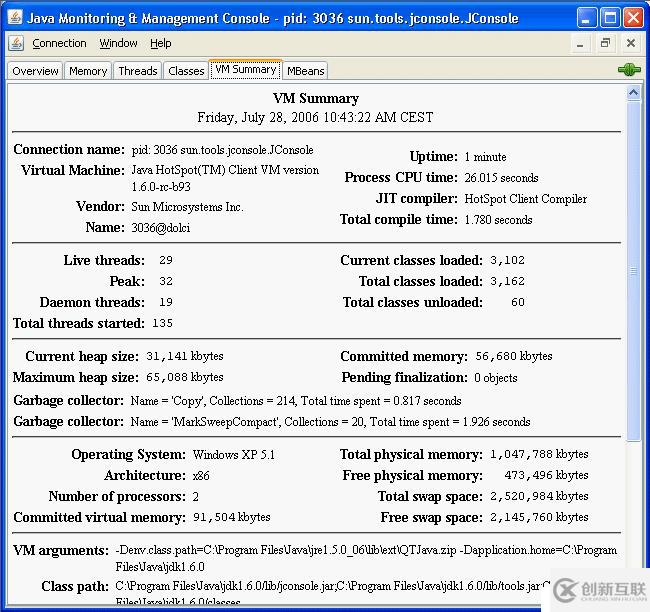Click the committed virtual memory '91,504 kbytes'
650x612 pixels.
[x=232, y=517]
